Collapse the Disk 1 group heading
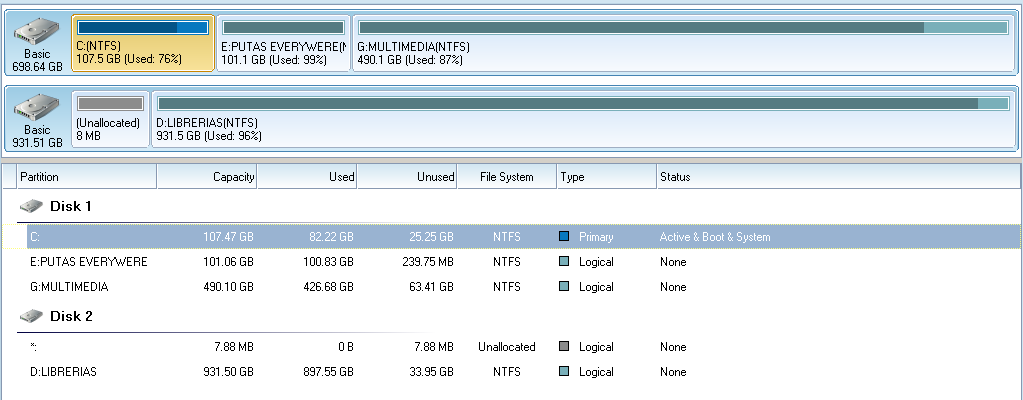 pos(71,206)
